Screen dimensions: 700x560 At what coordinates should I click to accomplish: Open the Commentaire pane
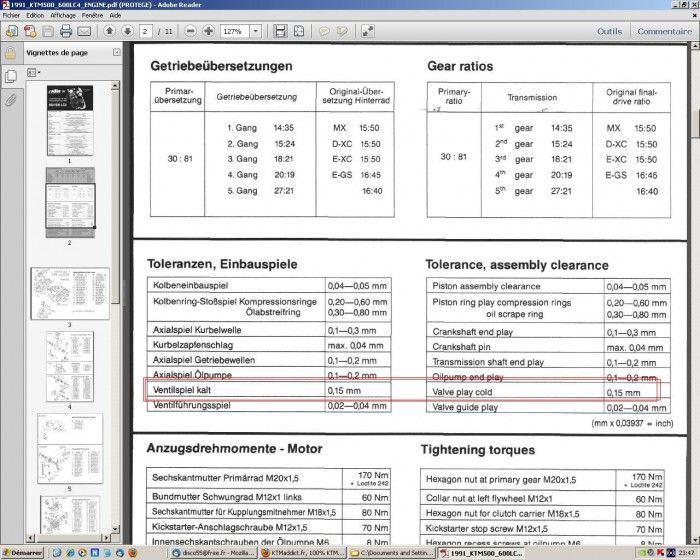point(665,31)
